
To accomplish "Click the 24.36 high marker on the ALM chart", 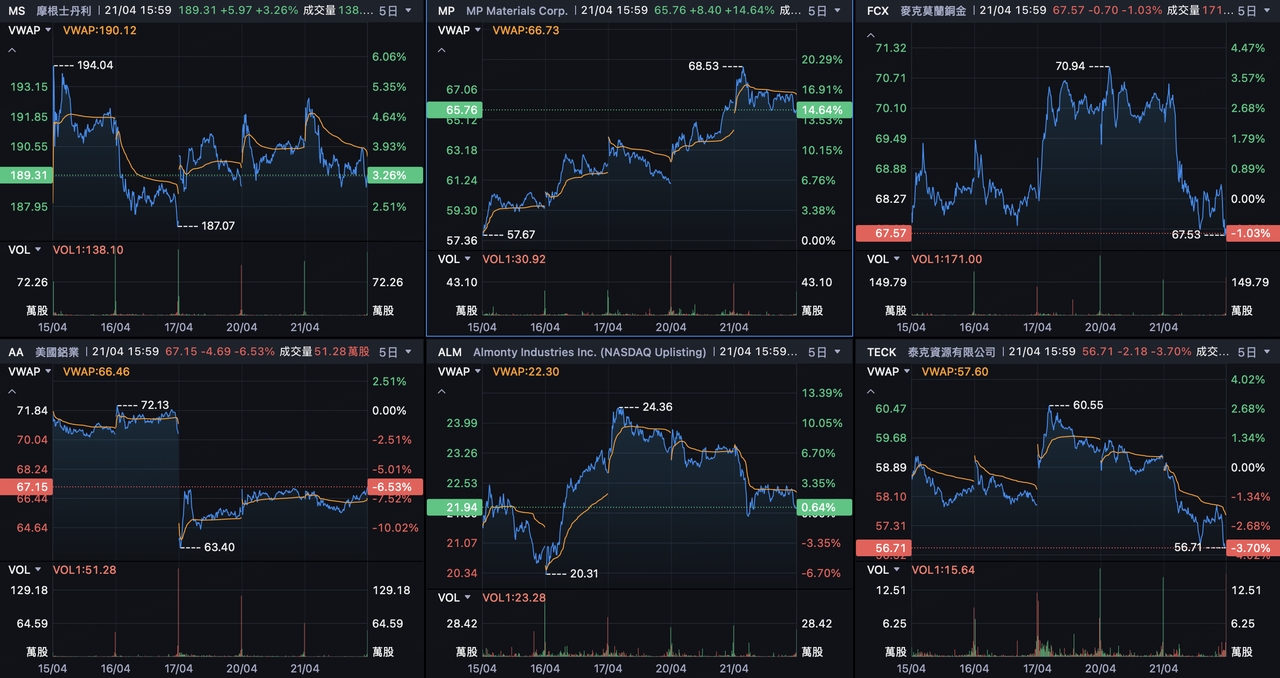I will click(657, 407).
